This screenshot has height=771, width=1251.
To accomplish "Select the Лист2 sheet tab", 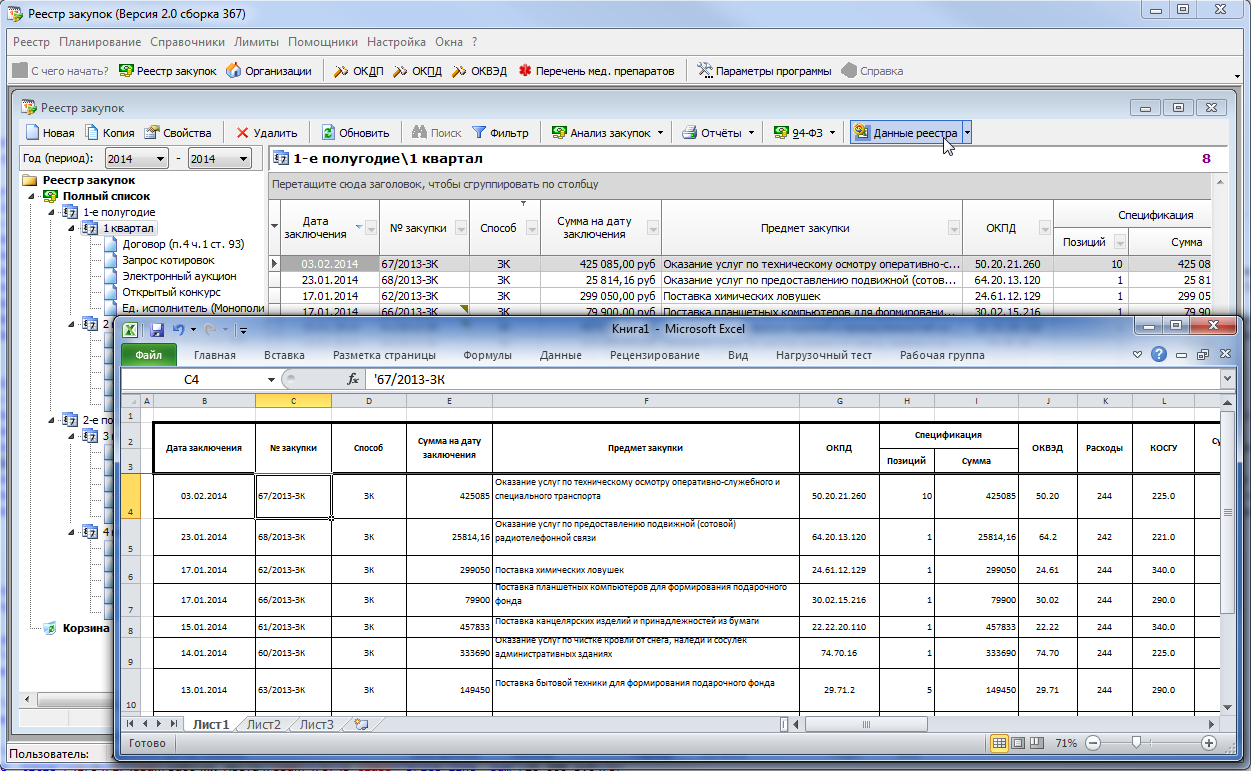I will (263, 724).
